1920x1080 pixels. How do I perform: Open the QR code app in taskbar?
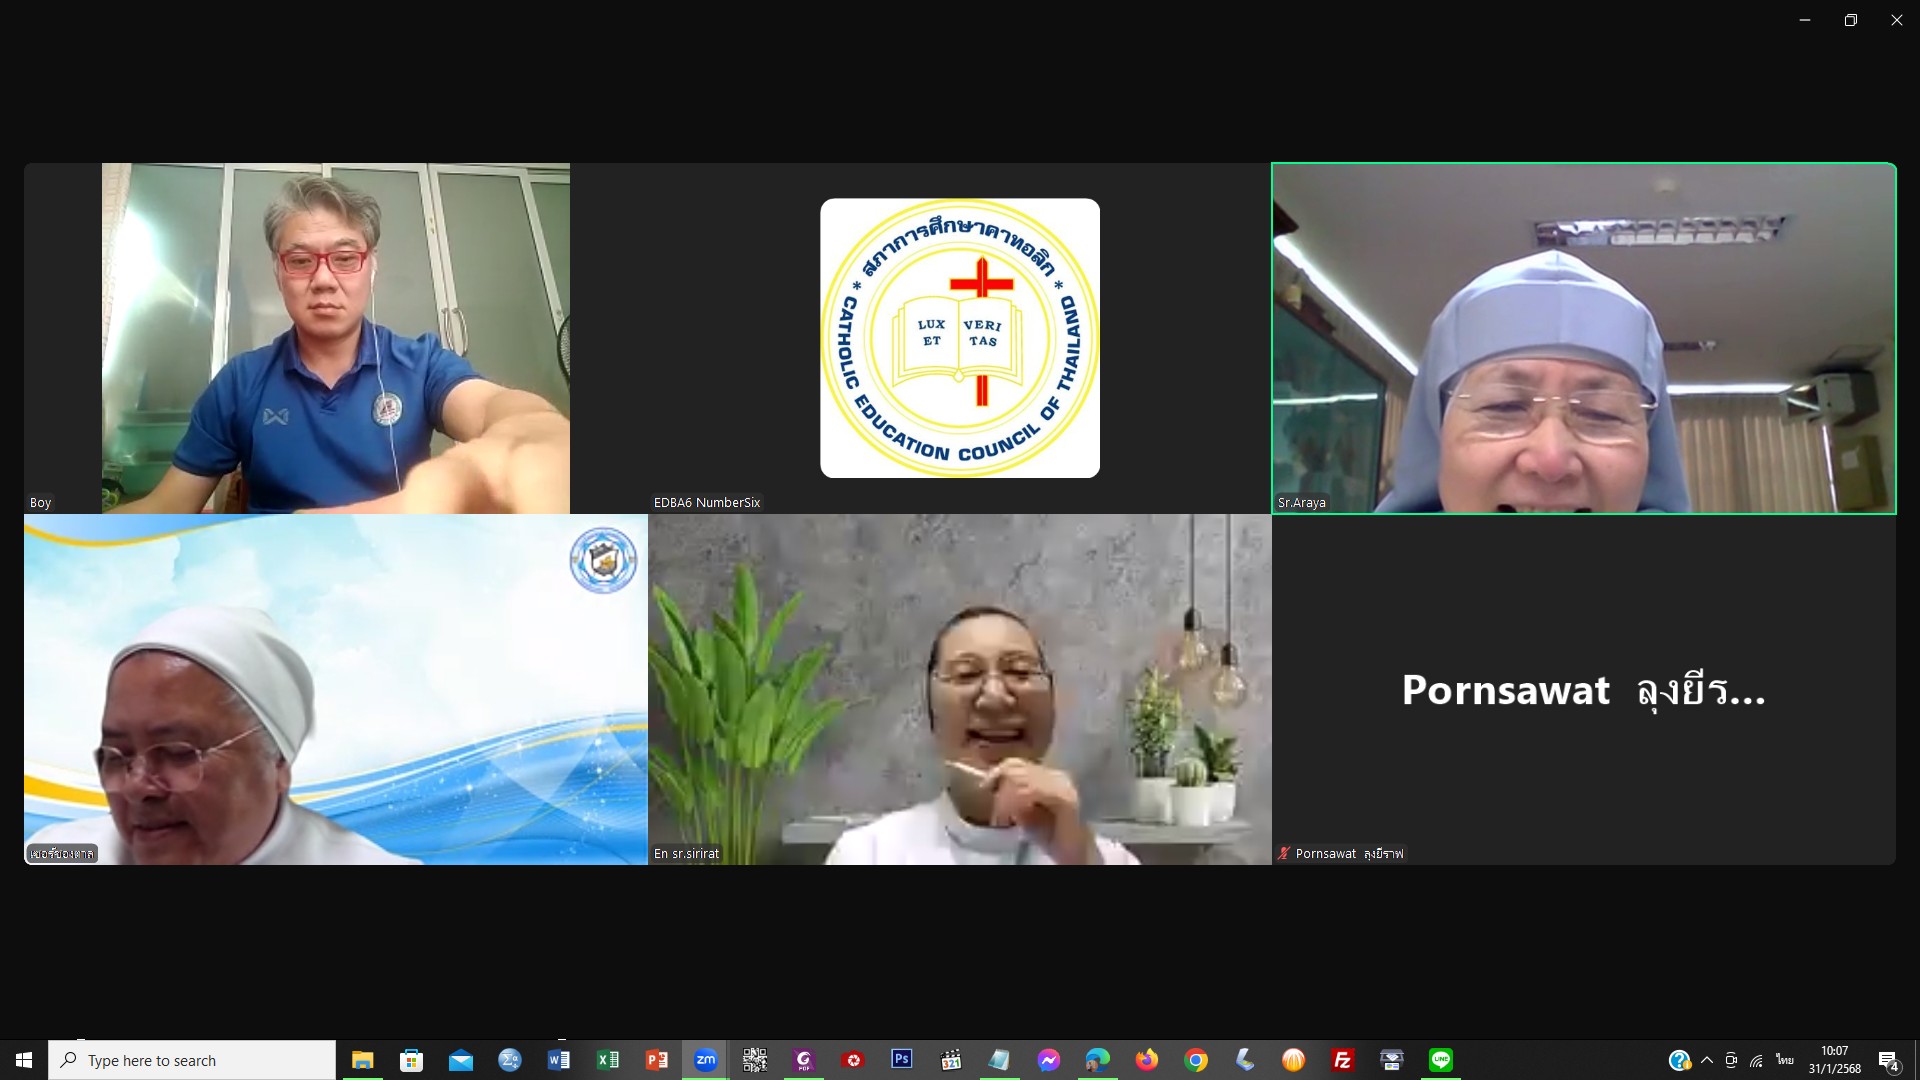pos(754,1060)
